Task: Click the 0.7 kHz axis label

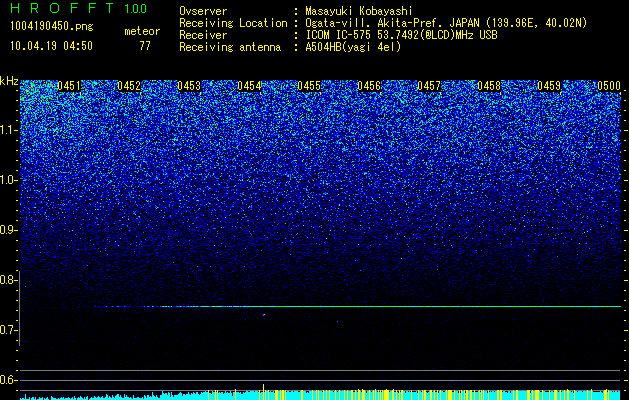Action: [7, 330]
